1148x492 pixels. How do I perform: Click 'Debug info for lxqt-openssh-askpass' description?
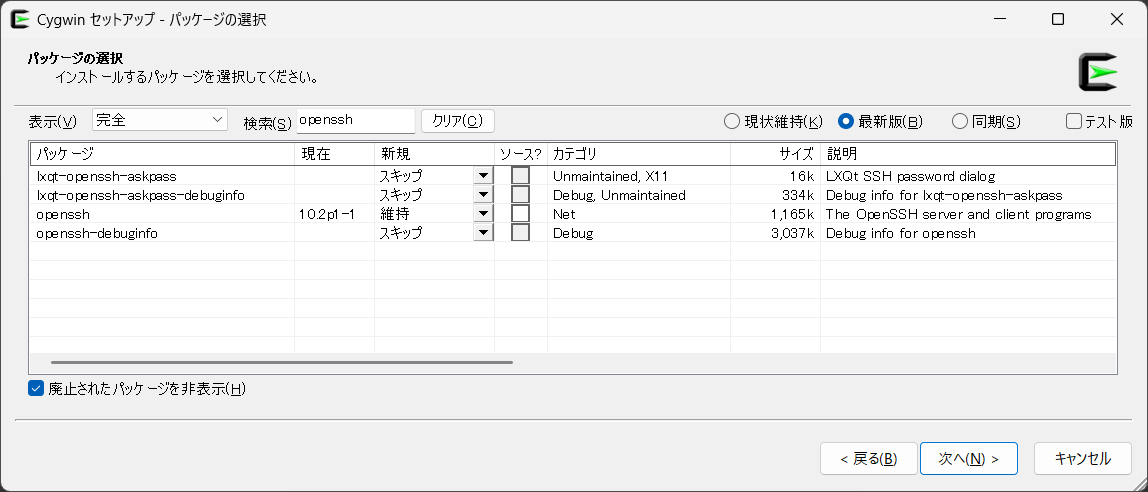(x=944, y=195)
